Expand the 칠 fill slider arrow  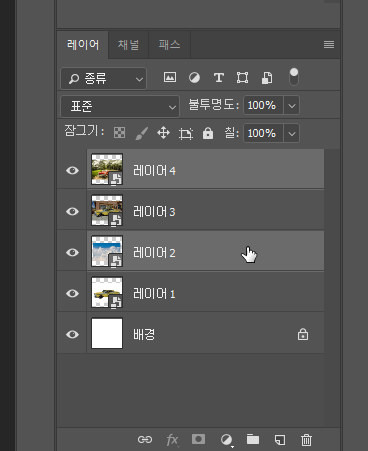[x=292, y=134]
